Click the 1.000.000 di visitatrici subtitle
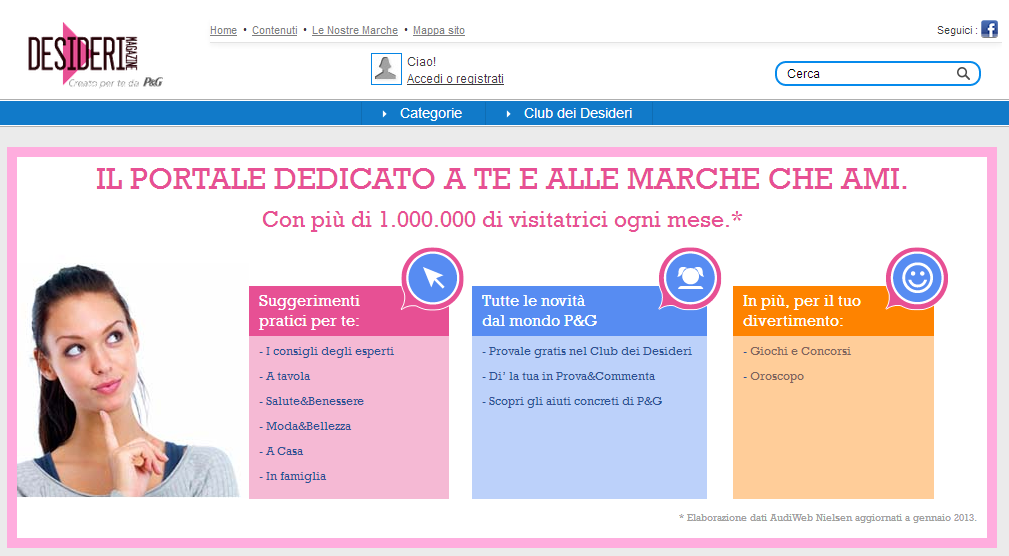The height and width of the screenshot is (556, 1009). [x=502, y=219]
